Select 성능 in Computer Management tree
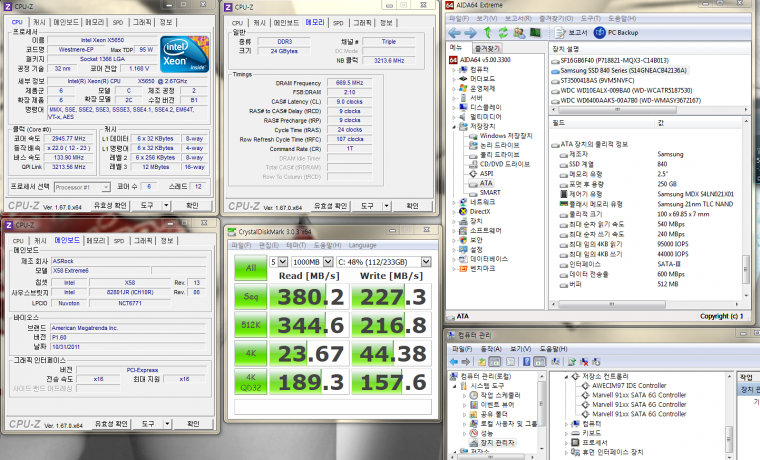The image size is (760, 460). pos(486,433)
